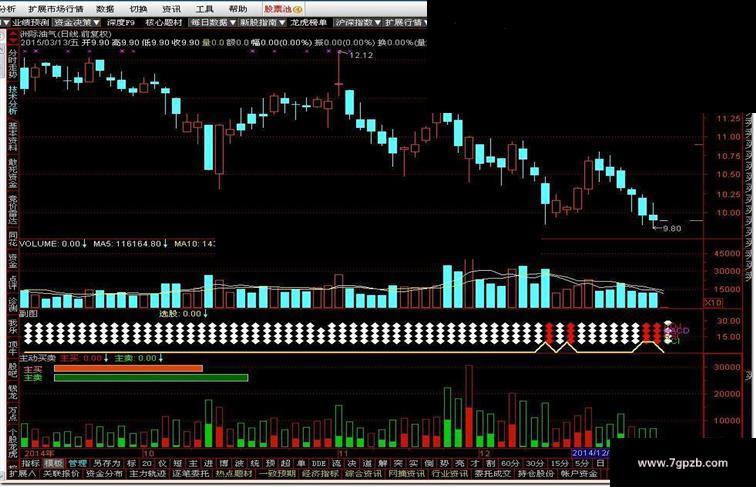This screenshot has width=756, height=487.
Task: Click the 管理 button on bottom bar
Action: 77,463
